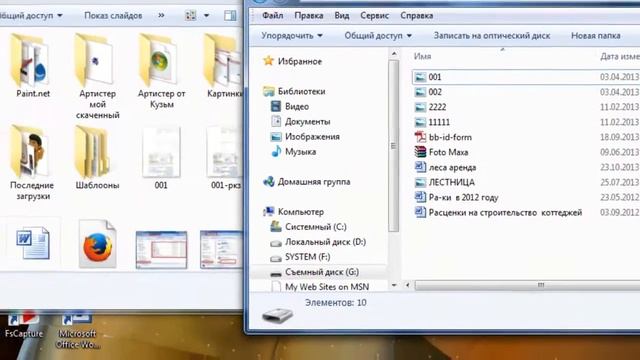640x360 pixels.
Task: Click the view mode icon in left window toolbar
Action: (x=191, y=16)
